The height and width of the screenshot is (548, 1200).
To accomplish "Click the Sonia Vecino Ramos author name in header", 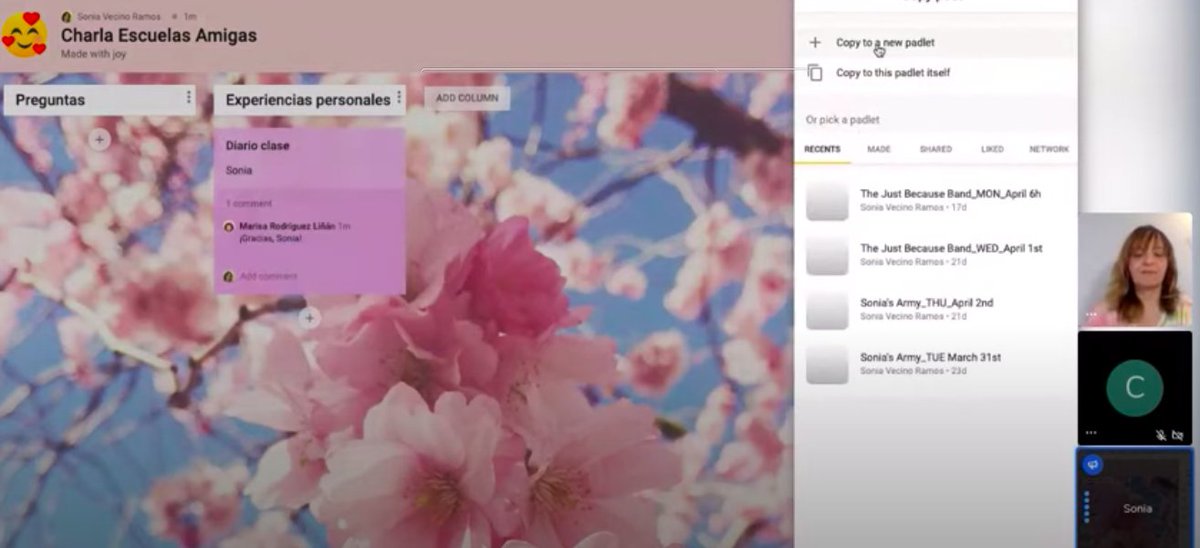I will [x=118, y=17].
